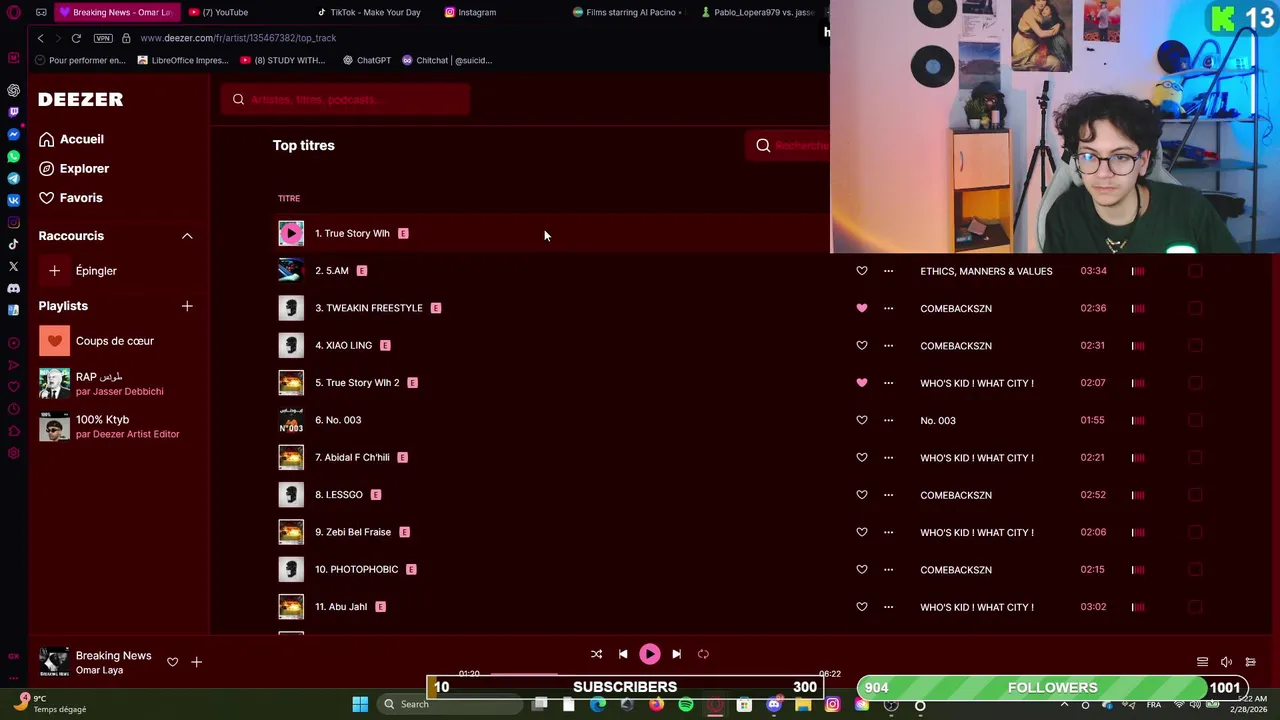Adjust volume with speaker icon
The image size is (1280, 720).
click(x=1226, y=662)
